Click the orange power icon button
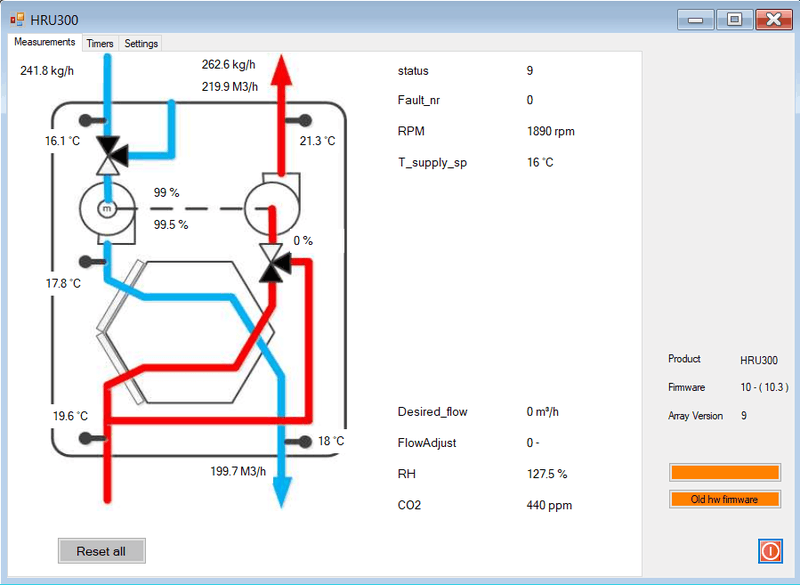 770,551
